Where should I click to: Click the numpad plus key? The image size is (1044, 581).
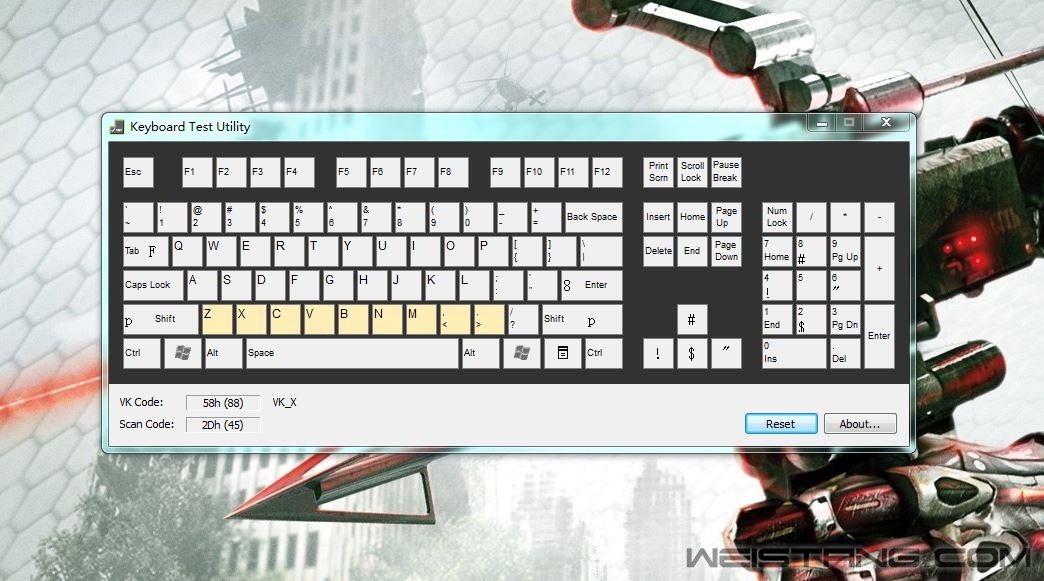click(879, 268)
